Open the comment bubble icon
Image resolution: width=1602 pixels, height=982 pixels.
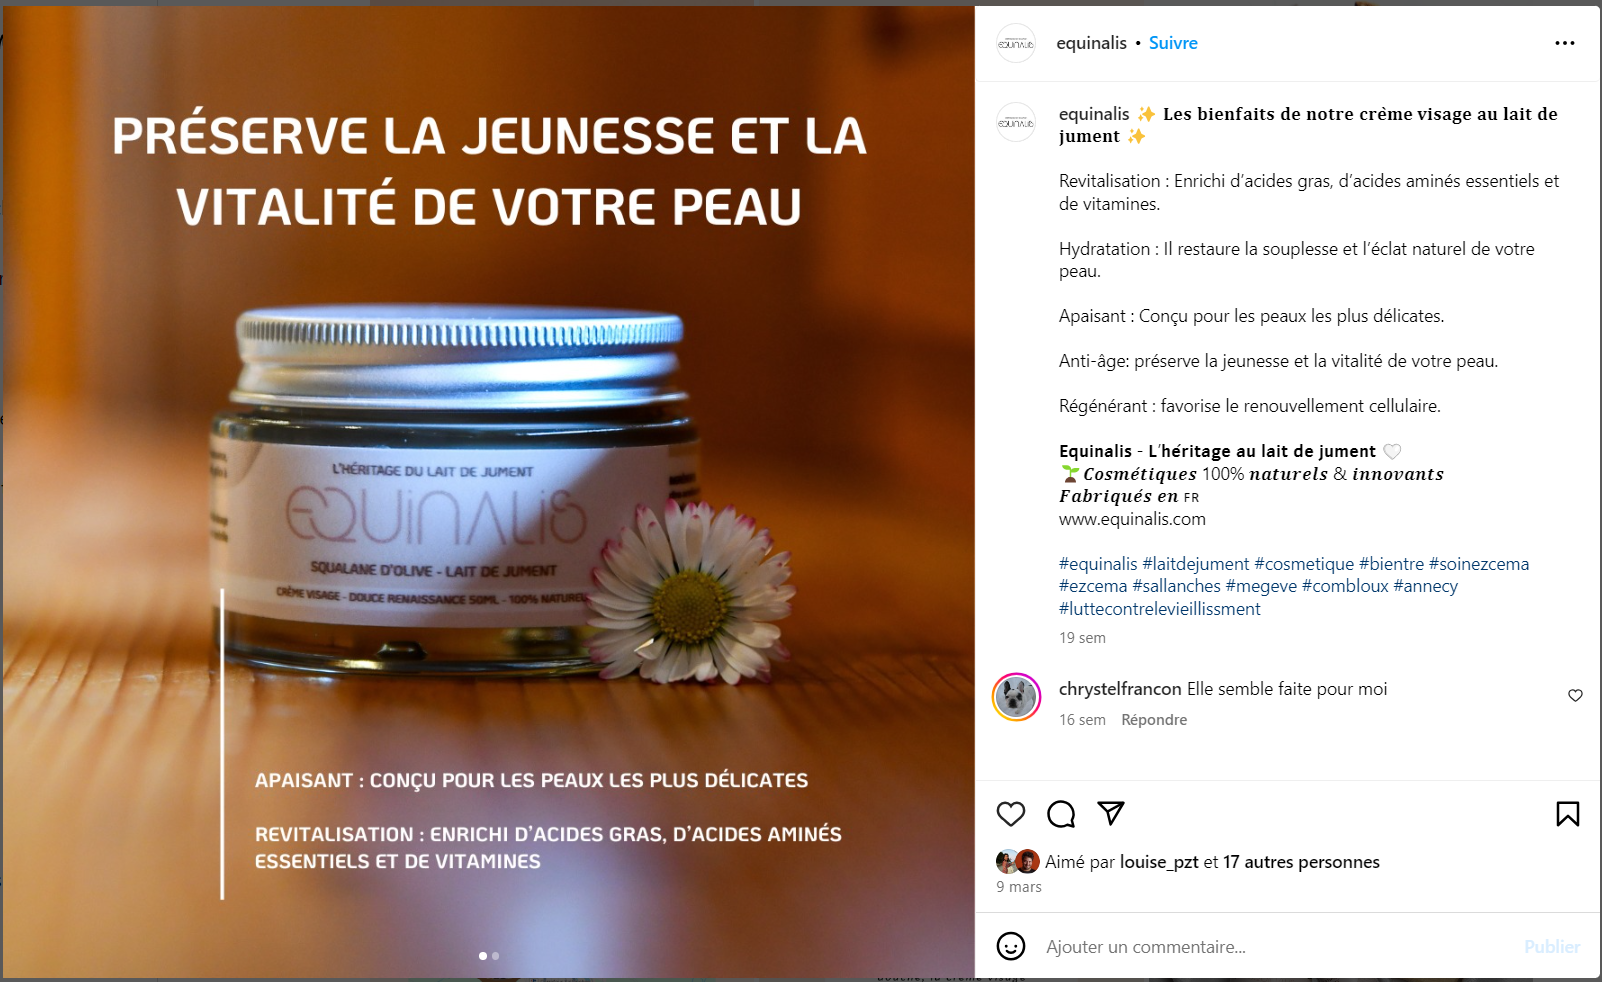pyautogui.click(x=1061, y=814)
